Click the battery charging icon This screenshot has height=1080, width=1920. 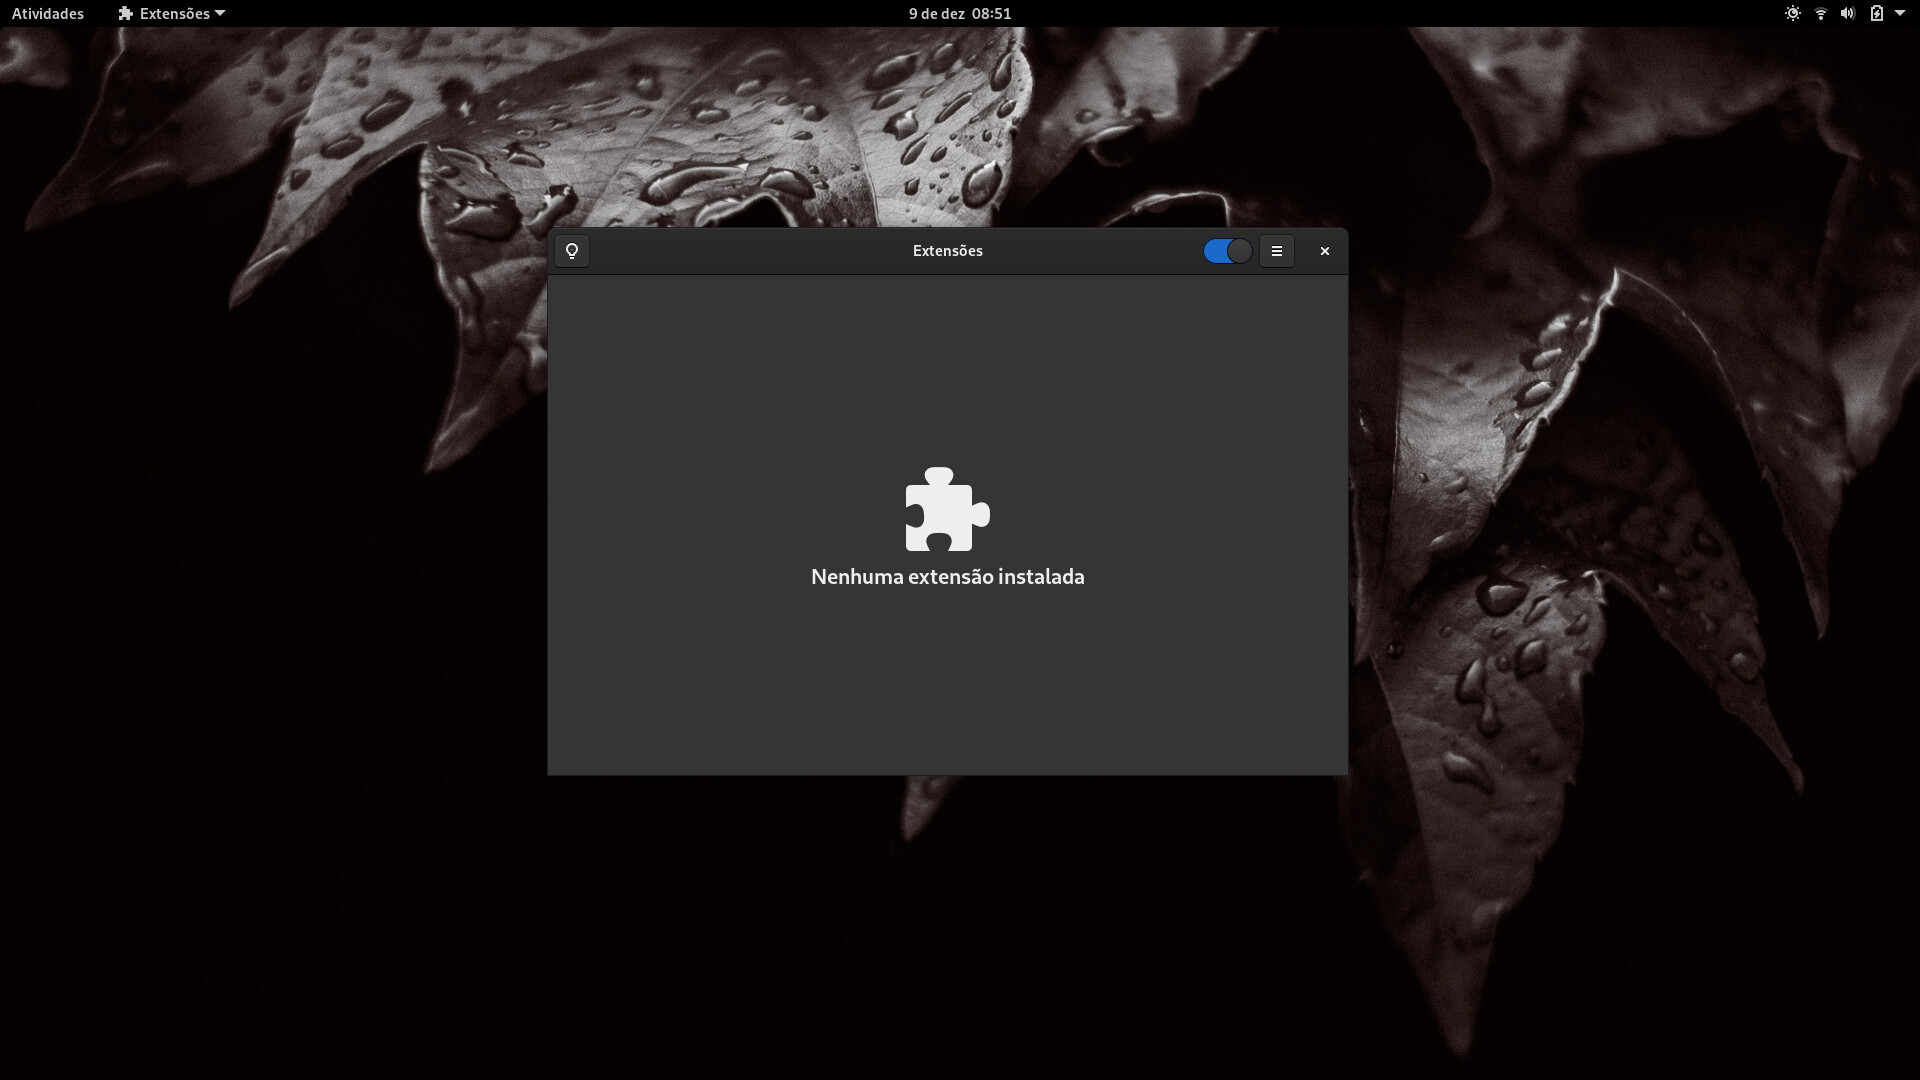coord(1877,13)
